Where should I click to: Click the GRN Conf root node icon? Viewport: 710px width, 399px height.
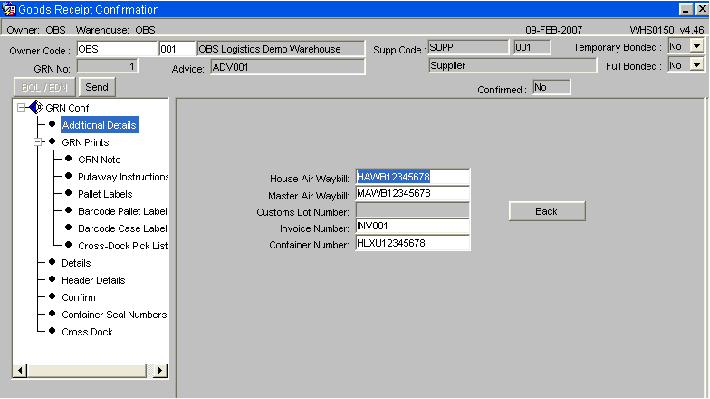[x=36, y=108]
